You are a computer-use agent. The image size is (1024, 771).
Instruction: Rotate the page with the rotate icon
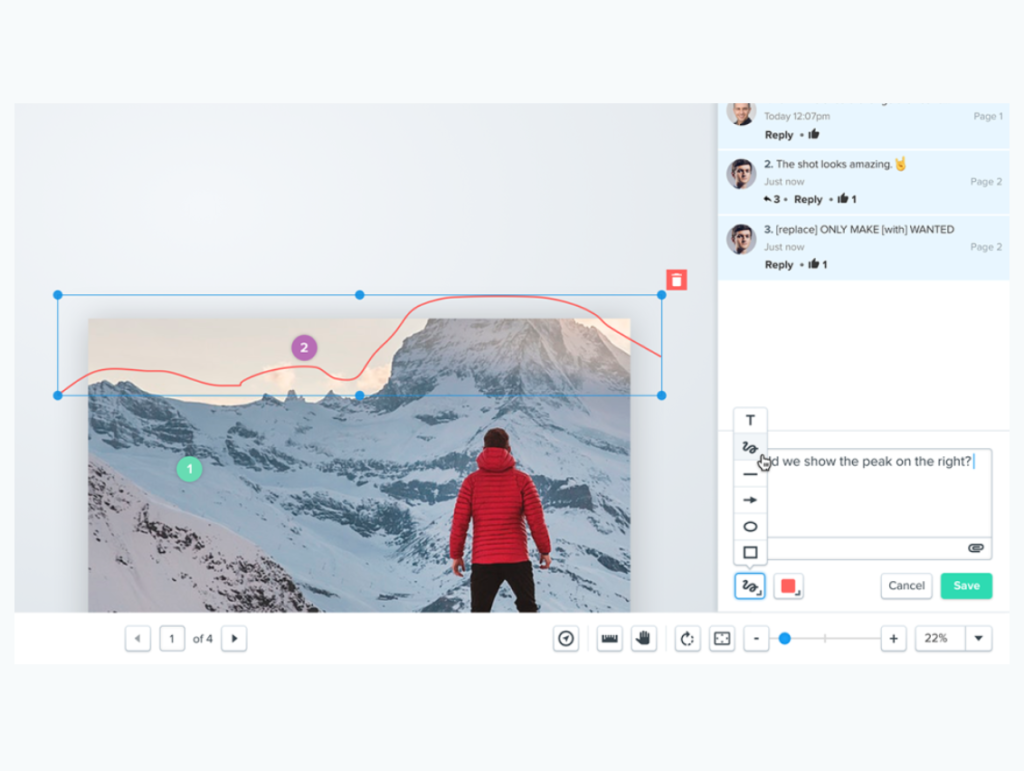pos(687,638)
